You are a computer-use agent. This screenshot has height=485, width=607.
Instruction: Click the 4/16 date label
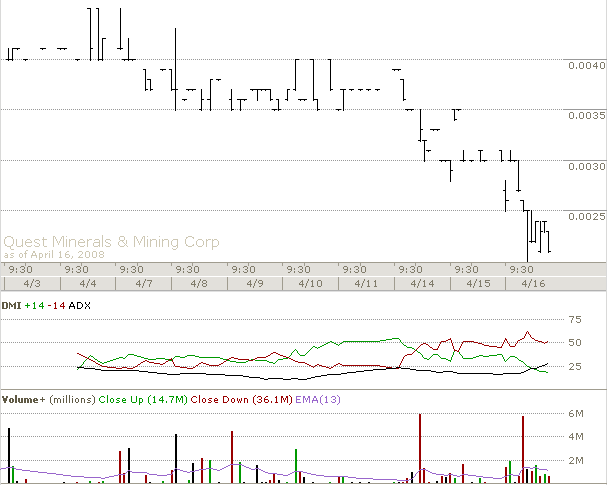point(533,284)
